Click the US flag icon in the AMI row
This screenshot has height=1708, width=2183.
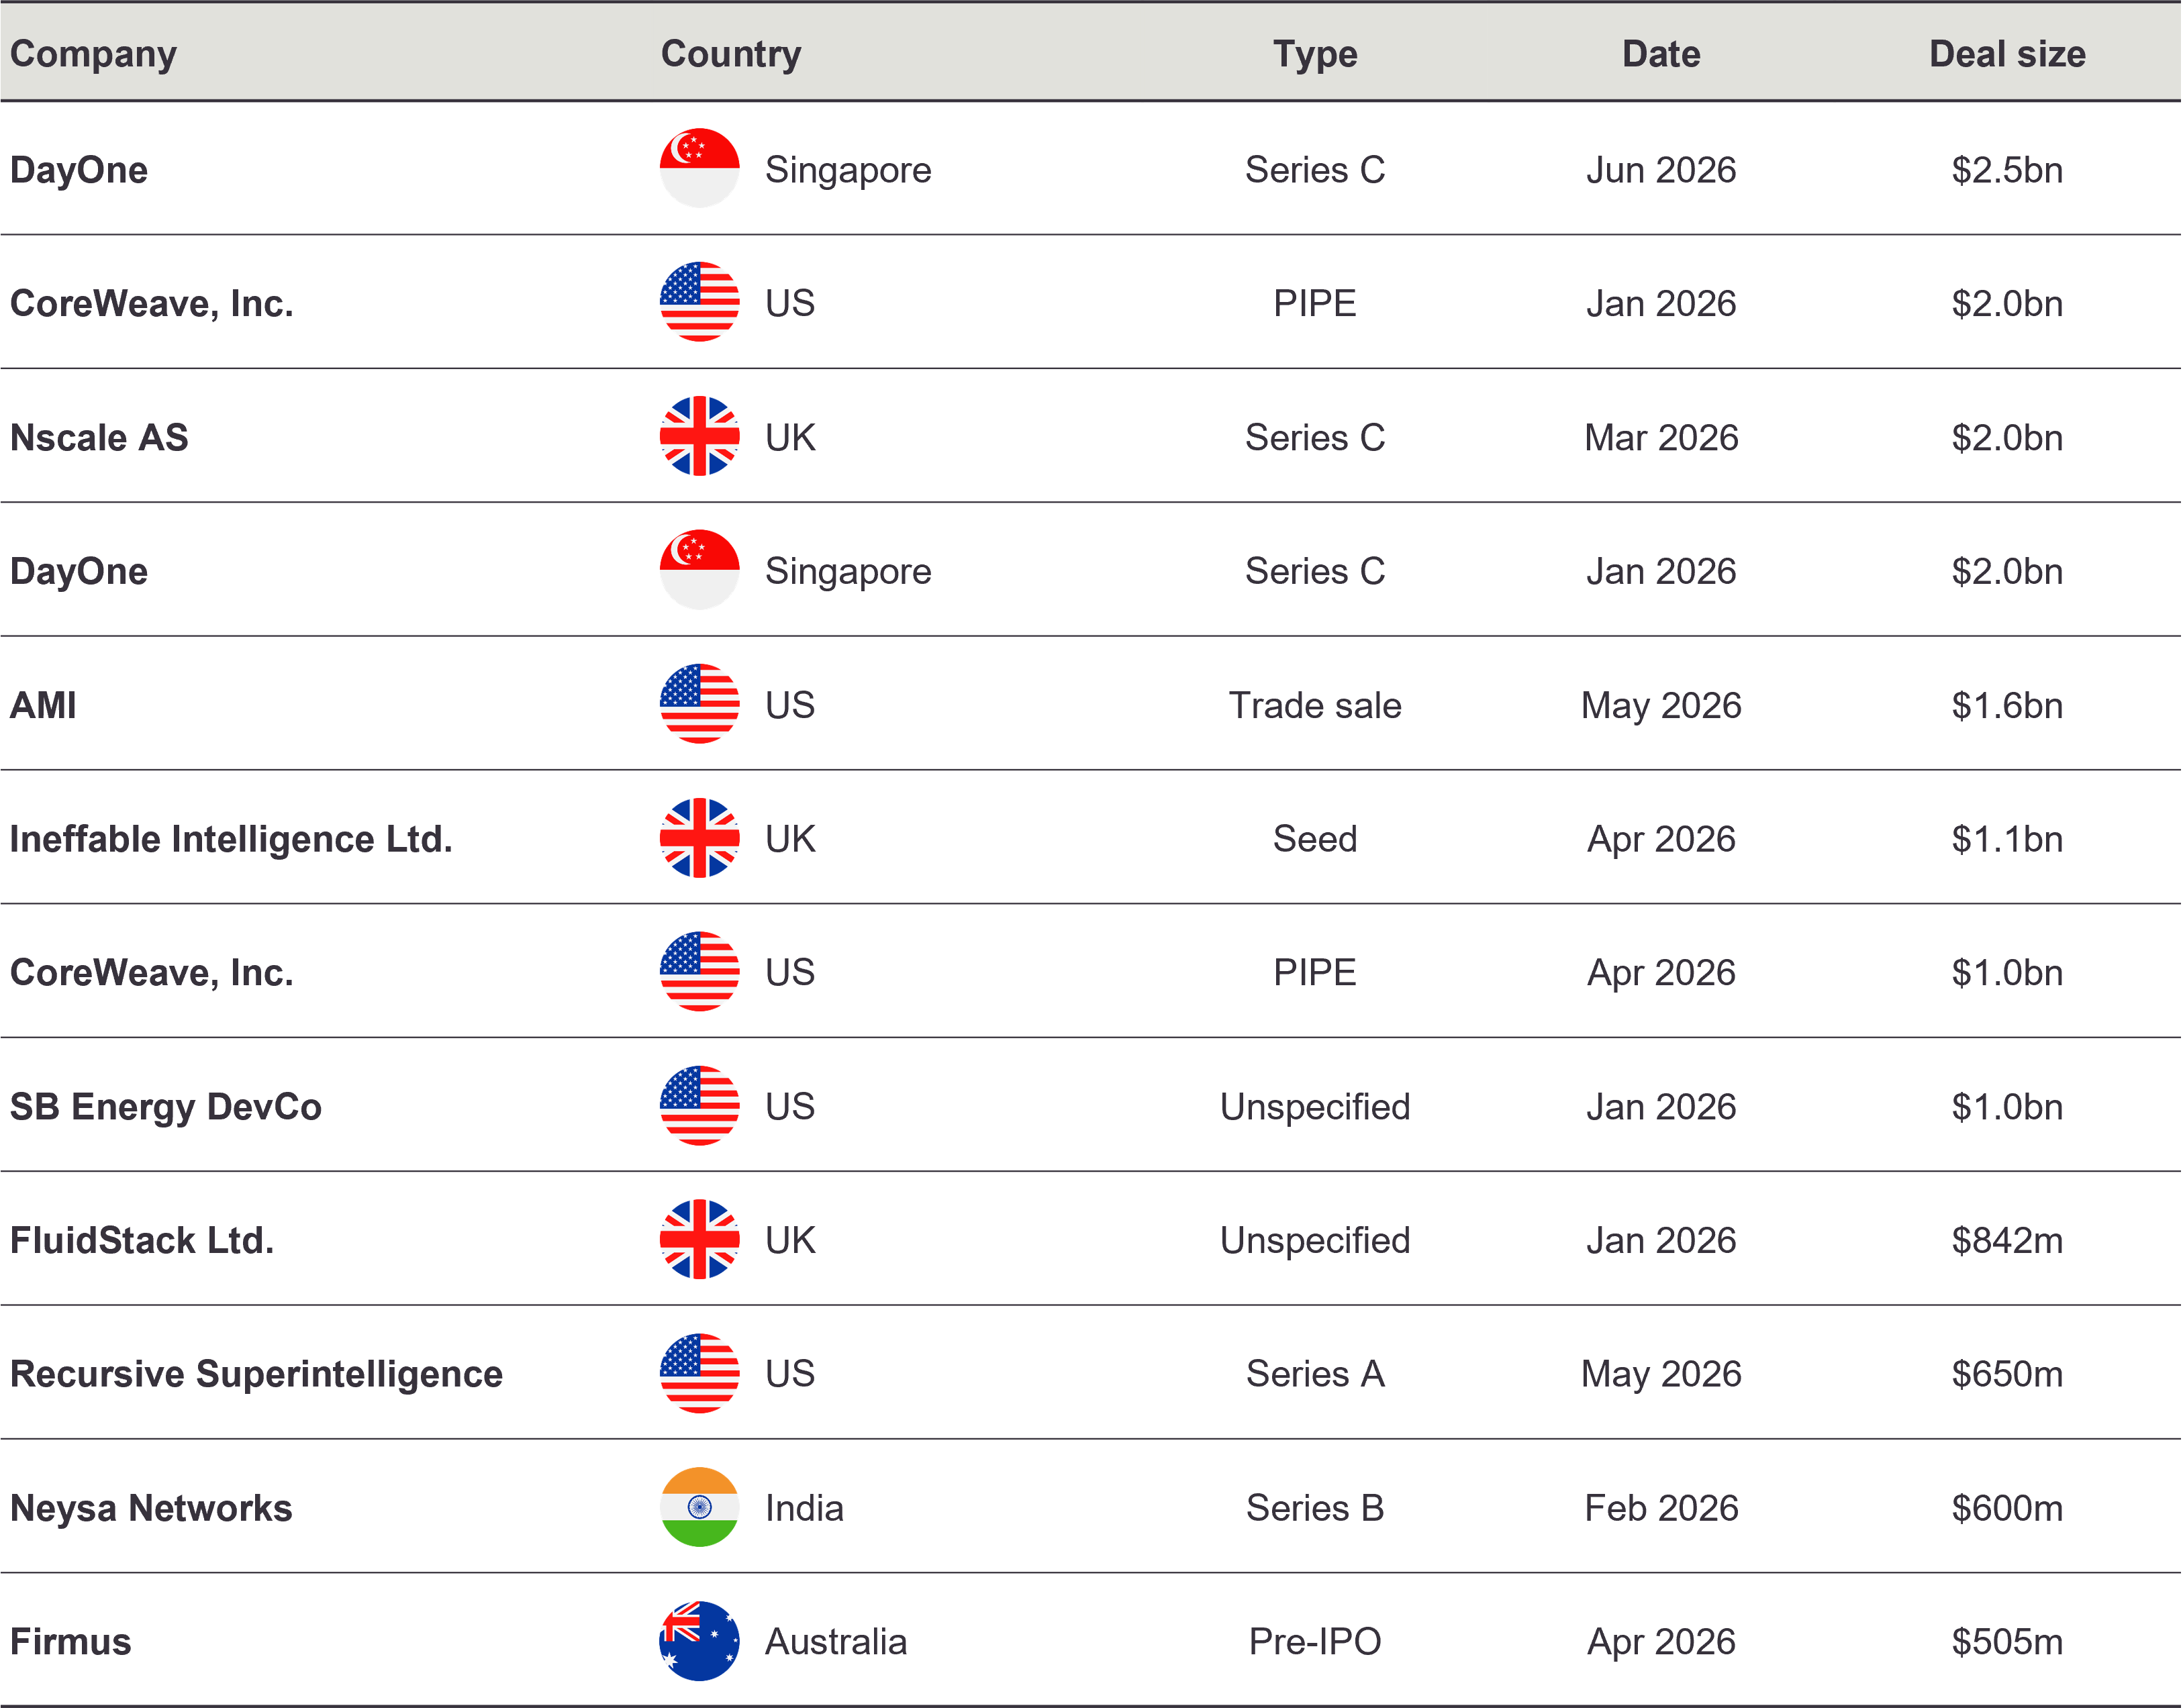tap(700, 704)
